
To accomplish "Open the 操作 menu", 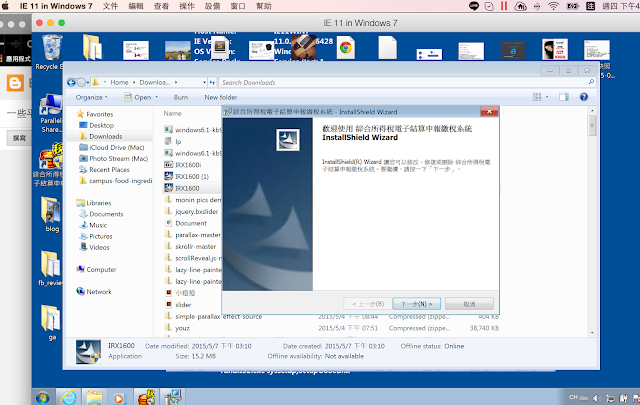I will tap(187, 6).
